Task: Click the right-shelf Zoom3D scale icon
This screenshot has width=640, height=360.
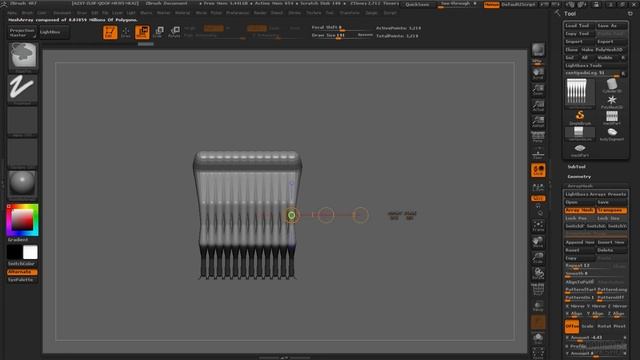Action: coord(538,258)
